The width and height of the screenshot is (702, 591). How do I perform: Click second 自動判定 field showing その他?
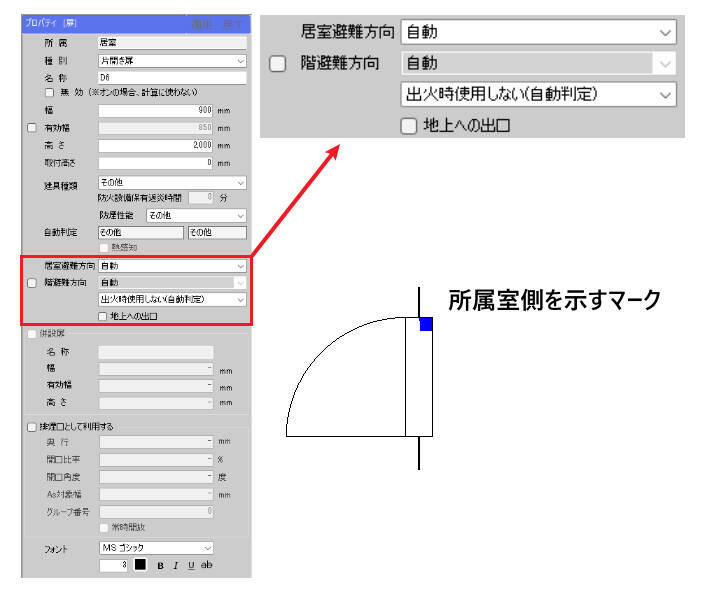coord(218,233)
